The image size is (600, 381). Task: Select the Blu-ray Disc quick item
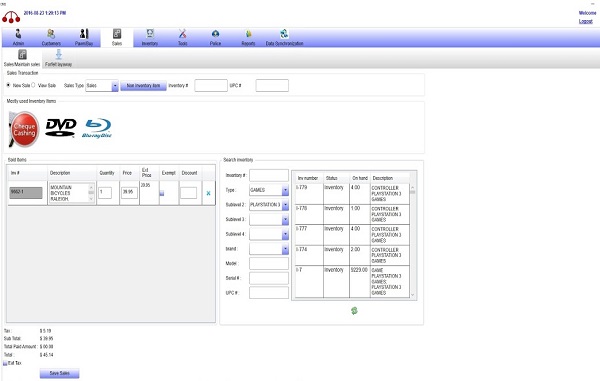97,128
